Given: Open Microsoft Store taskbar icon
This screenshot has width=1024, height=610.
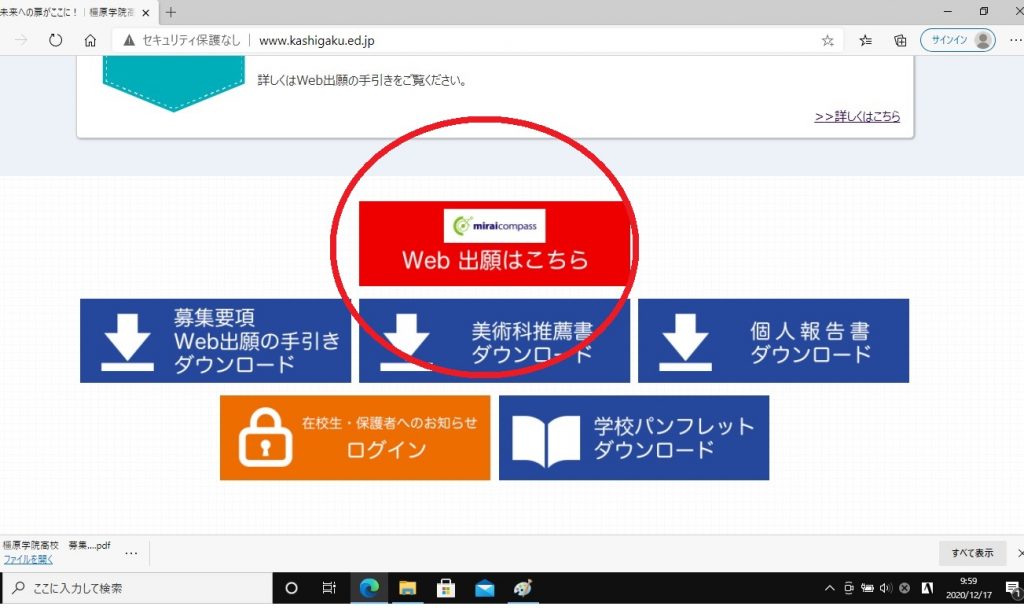Looking at the screenshot, I should click(x=446, y=588).
